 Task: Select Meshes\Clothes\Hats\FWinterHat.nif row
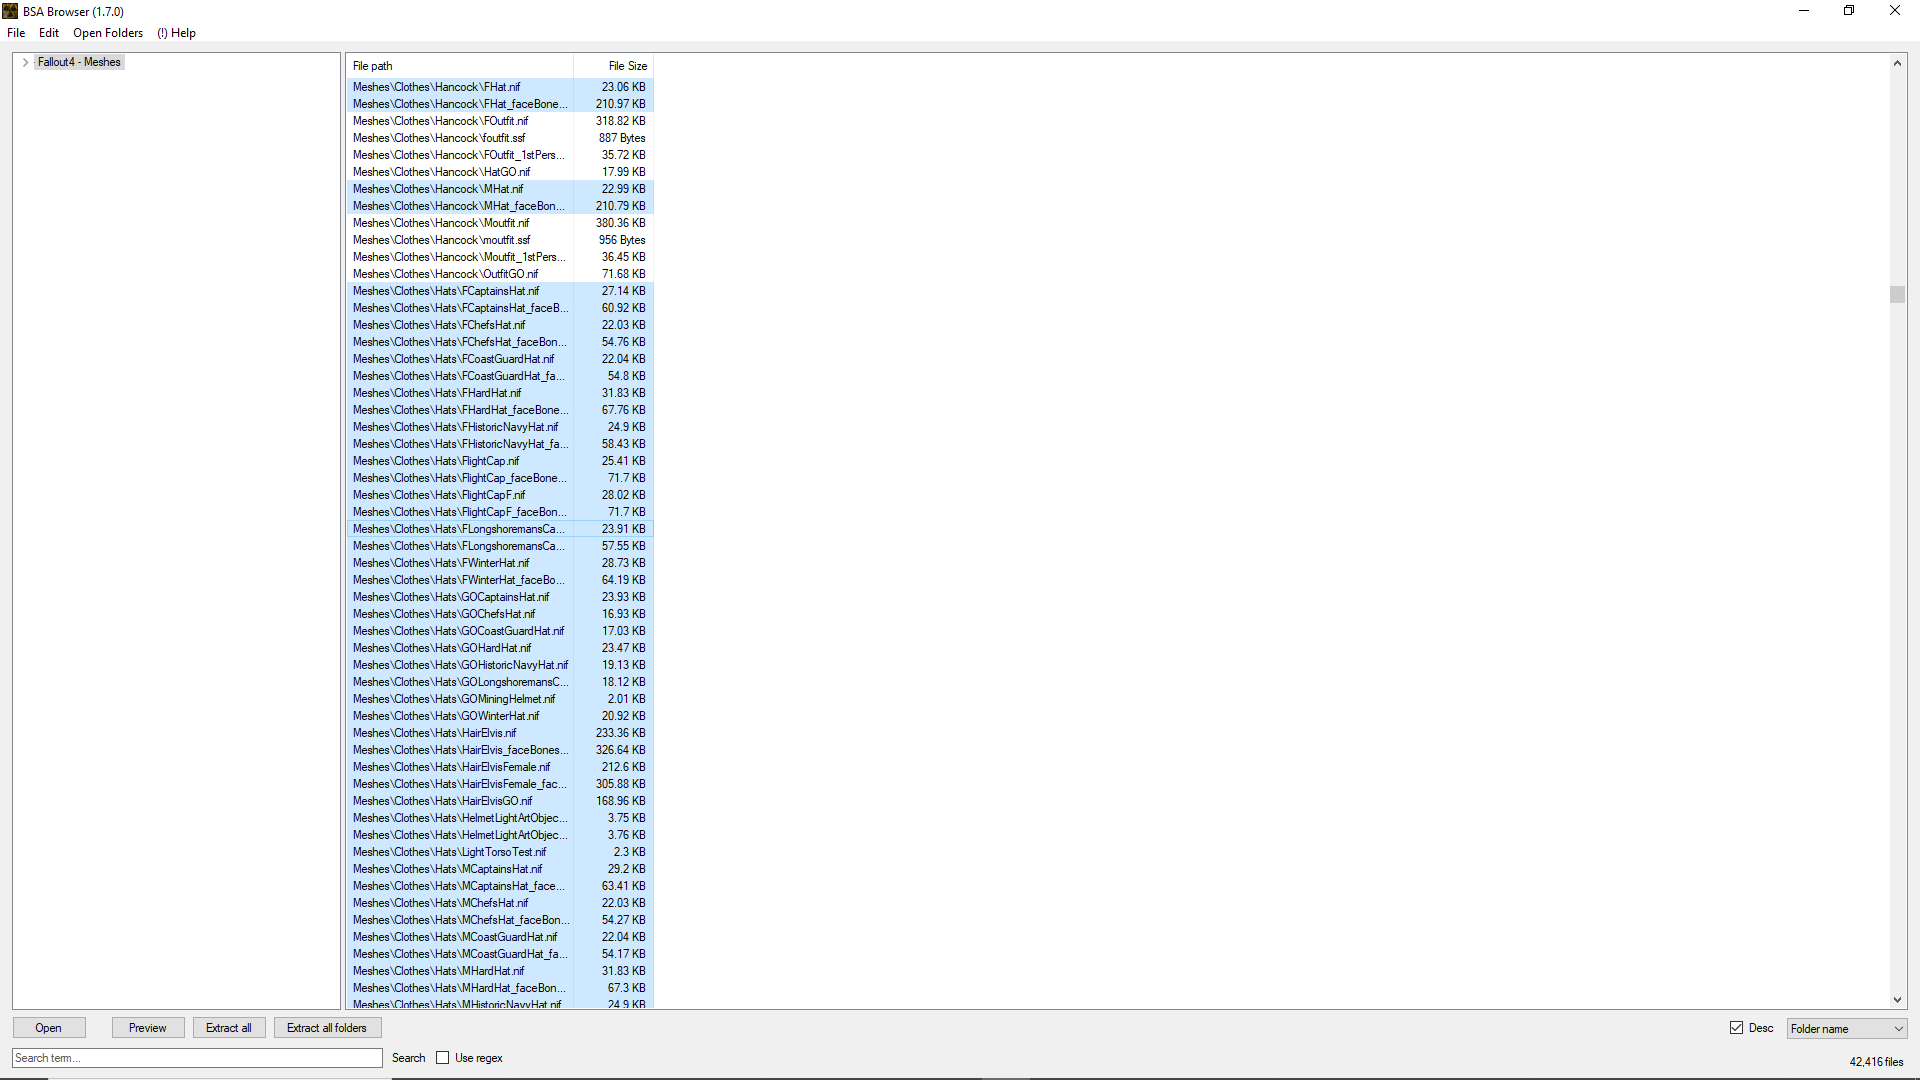pos(500,563)
